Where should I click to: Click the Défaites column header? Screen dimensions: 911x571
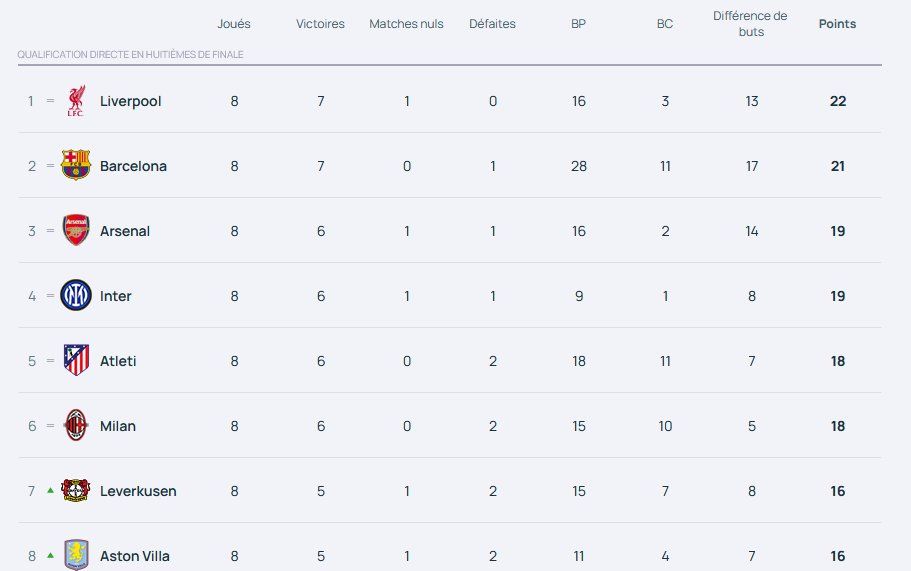492,24
